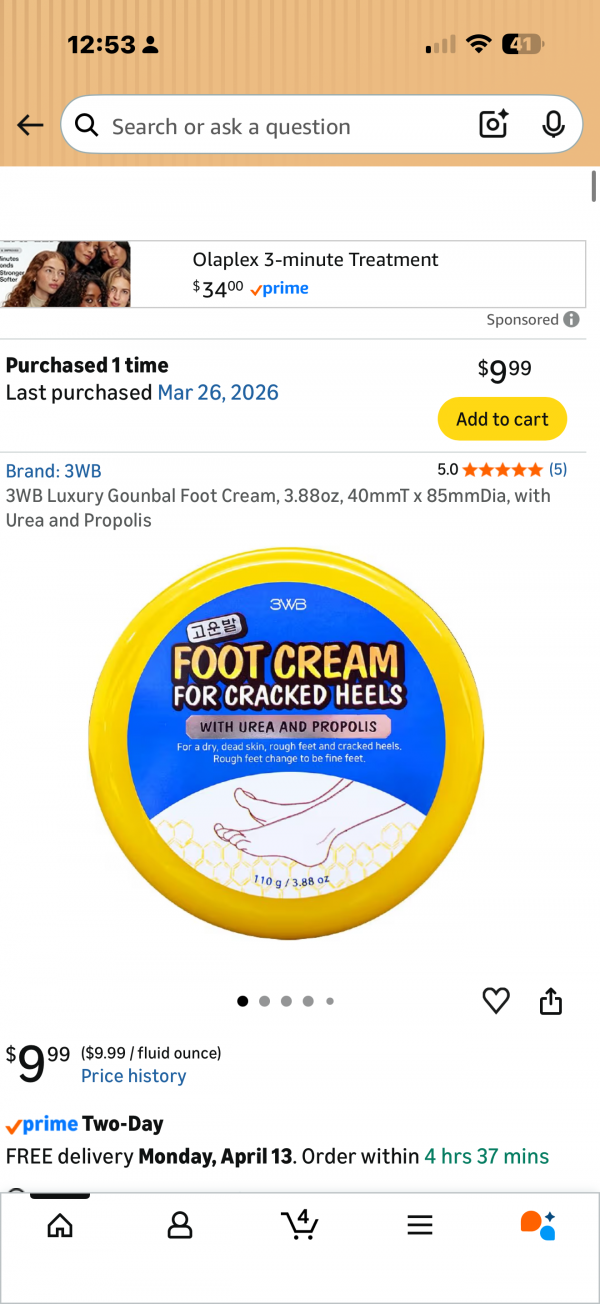600x1304 pixels.
Task: Open the Rufus AI assistant icon
Action: 538,1225
